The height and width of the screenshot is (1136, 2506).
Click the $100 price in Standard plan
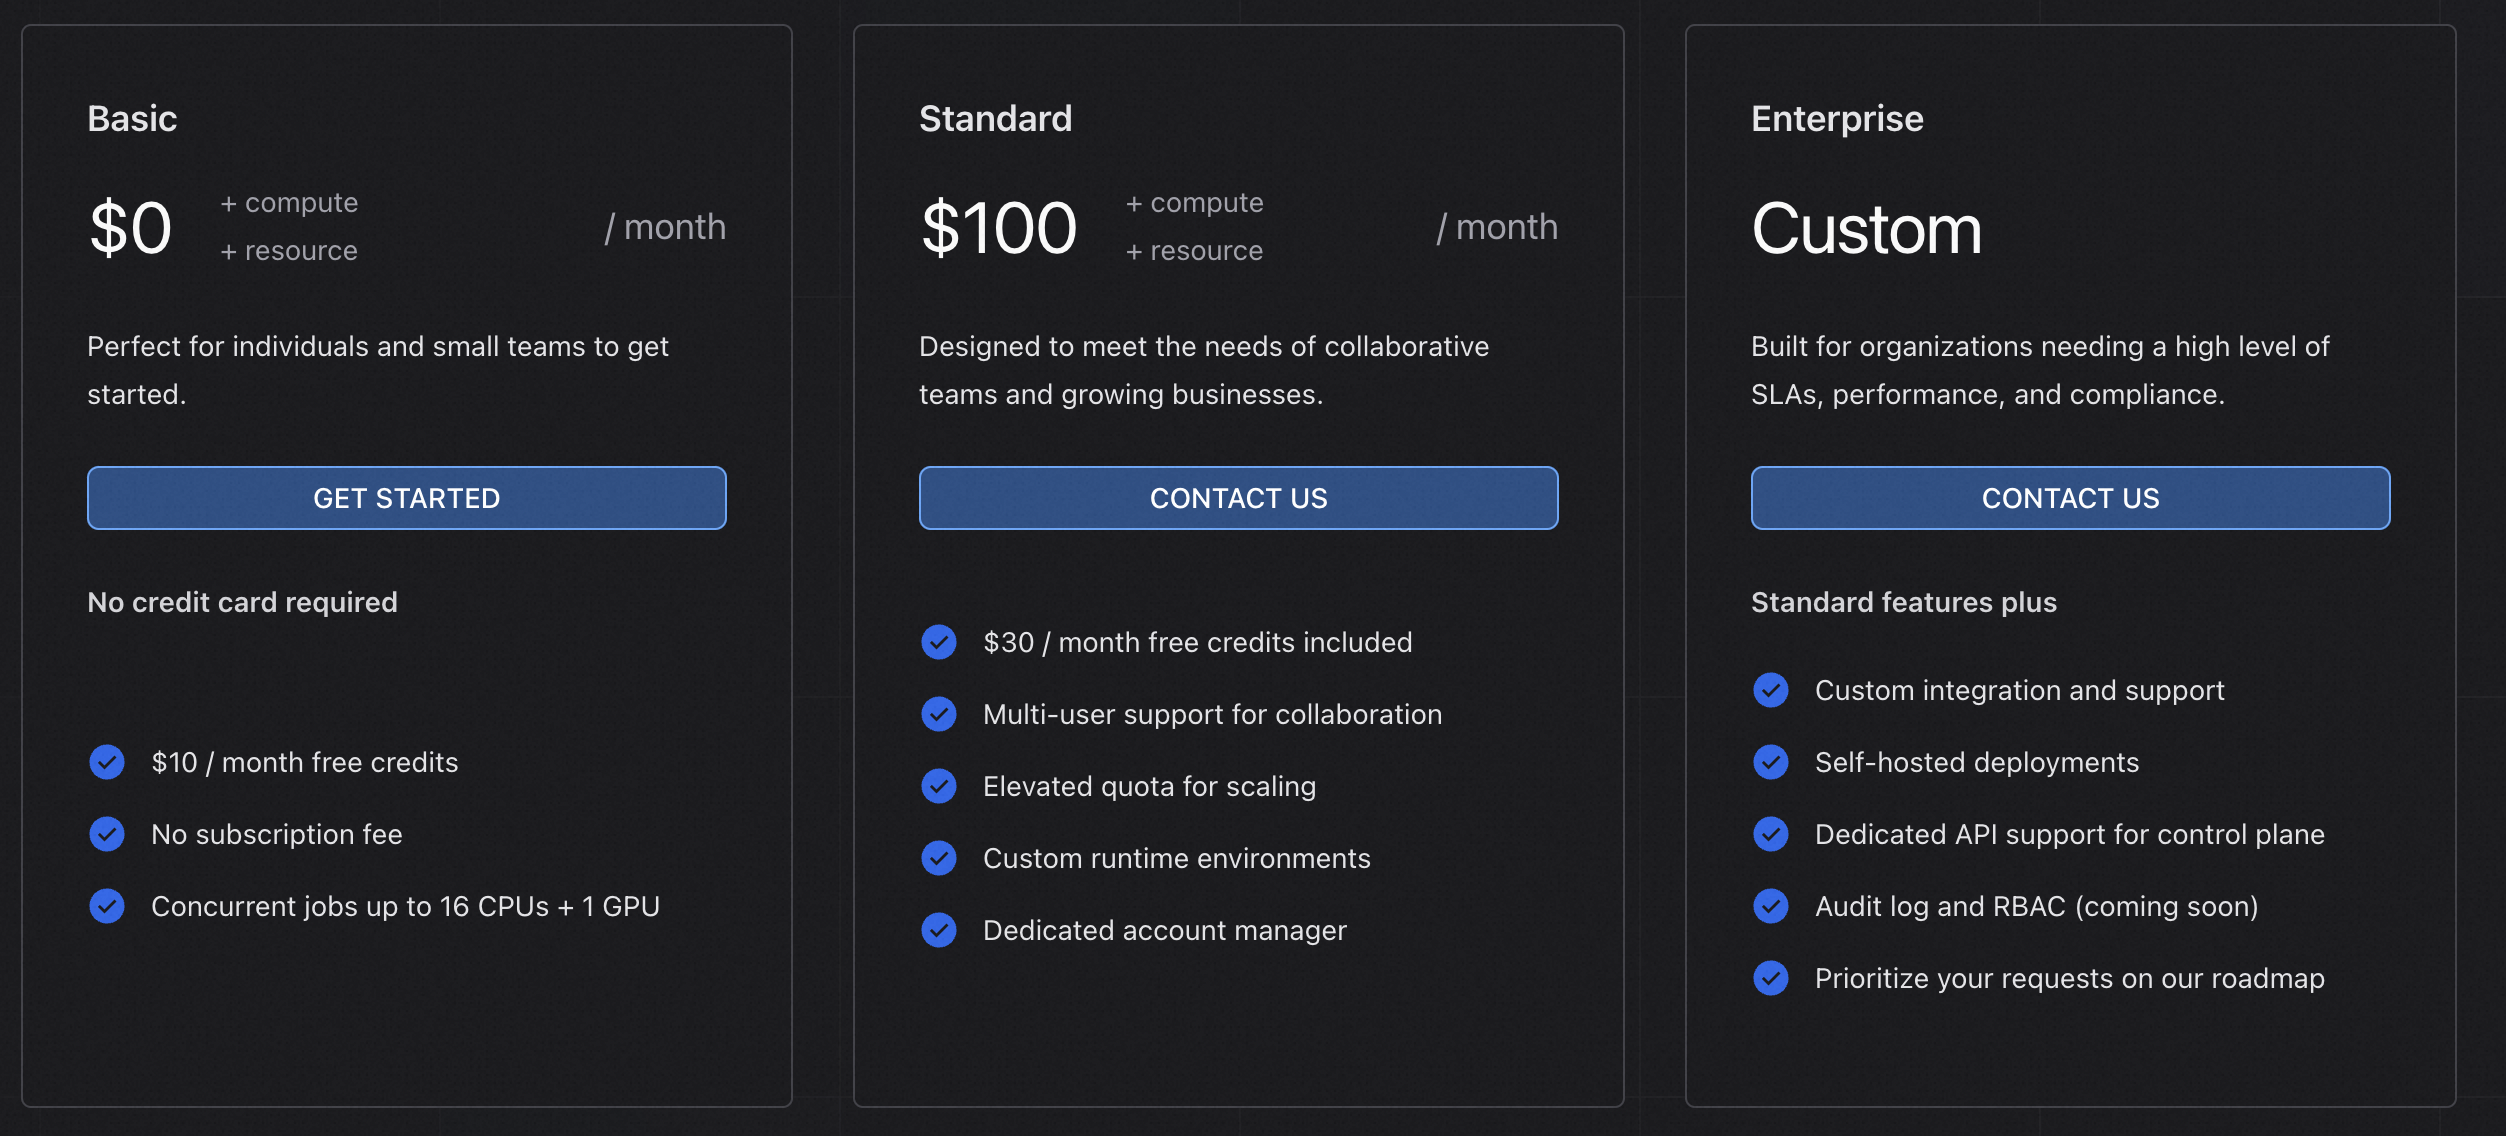(998, 228)
